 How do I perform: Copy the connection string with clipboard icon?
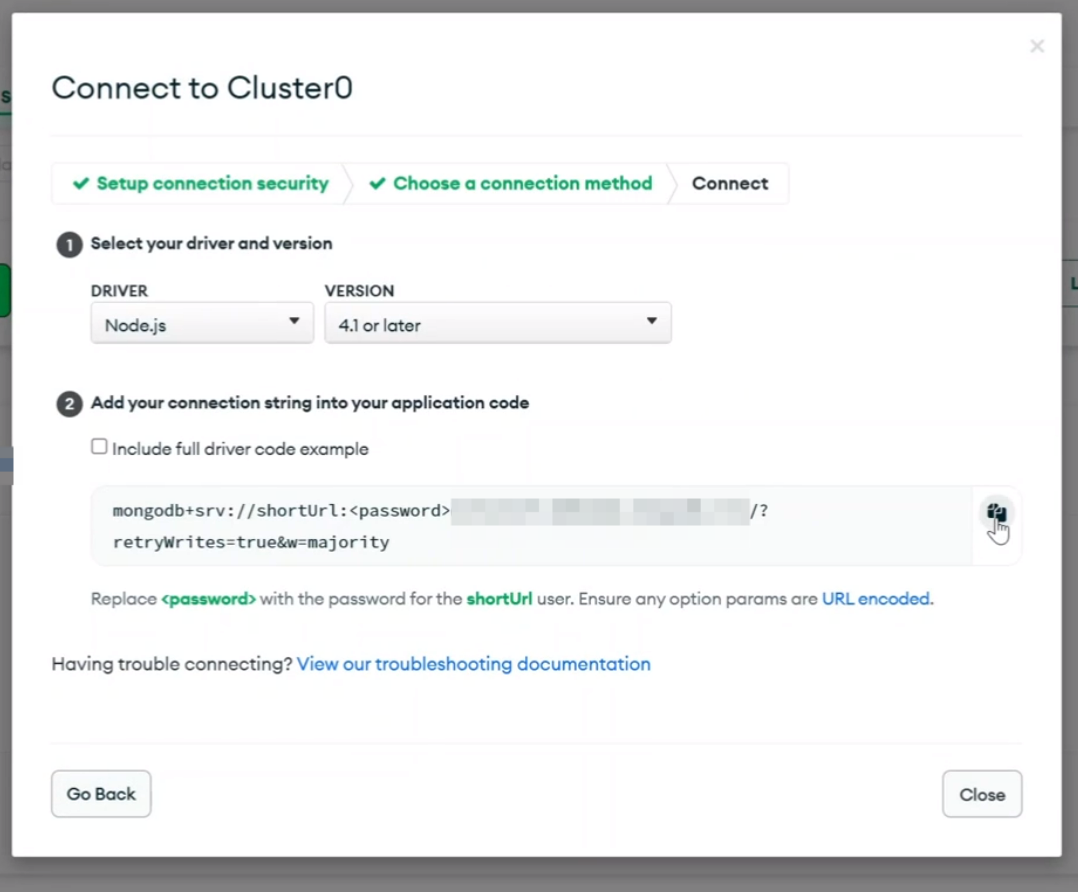[996, 513]
